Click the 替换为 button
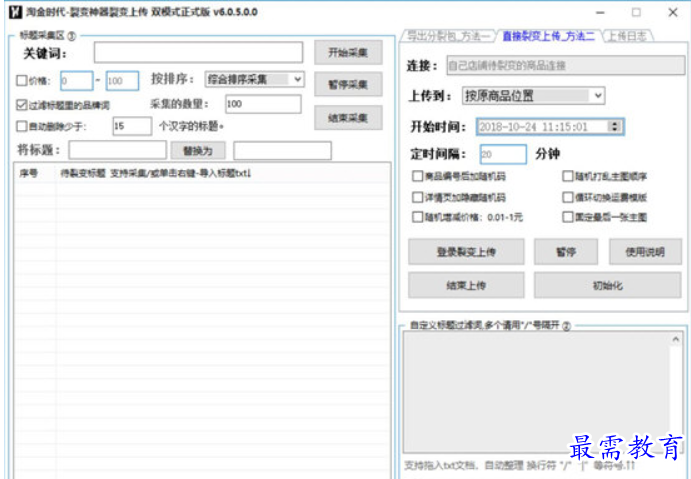 198,151
